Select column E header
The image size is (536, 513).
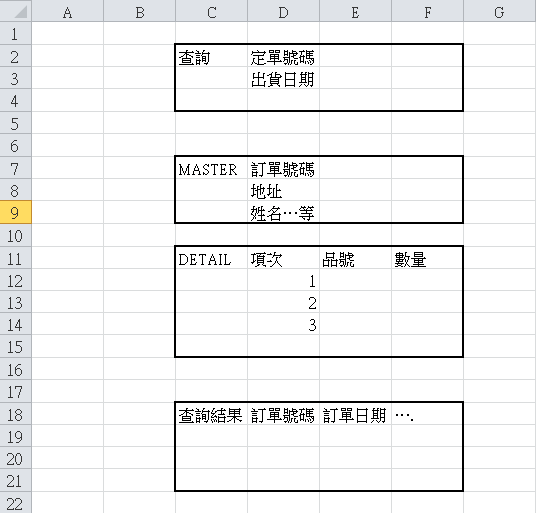[x=356, y=11]
